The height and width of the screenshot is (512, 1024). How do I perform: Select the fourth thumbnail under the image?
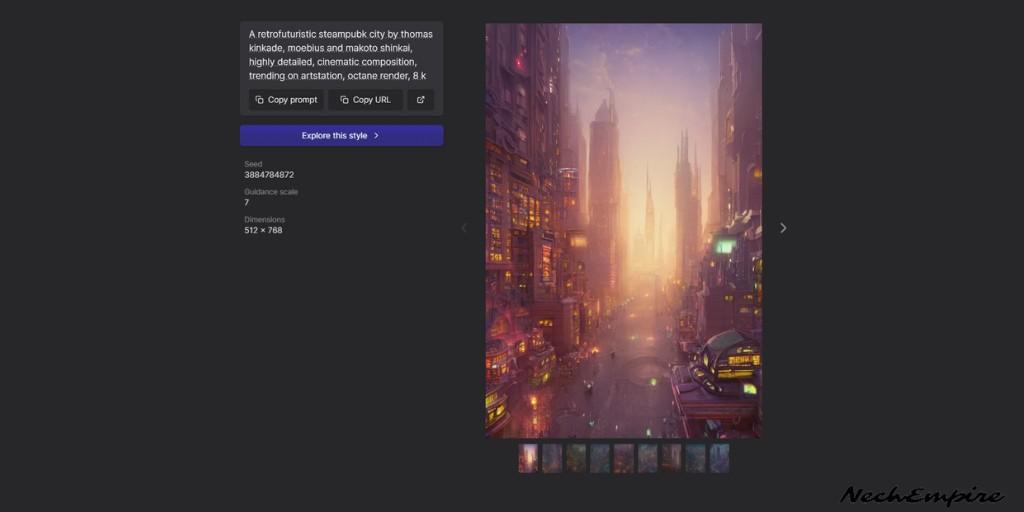pyautogui.click(x=600, y=458)
